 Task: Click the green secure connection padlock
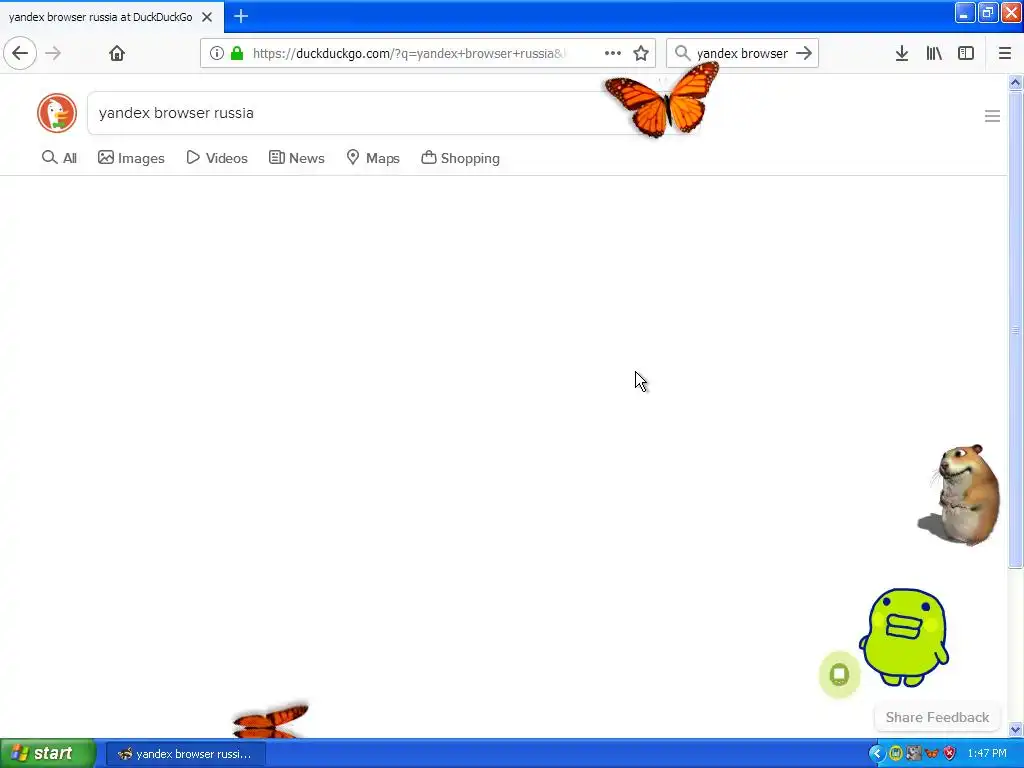coord(237,54)
